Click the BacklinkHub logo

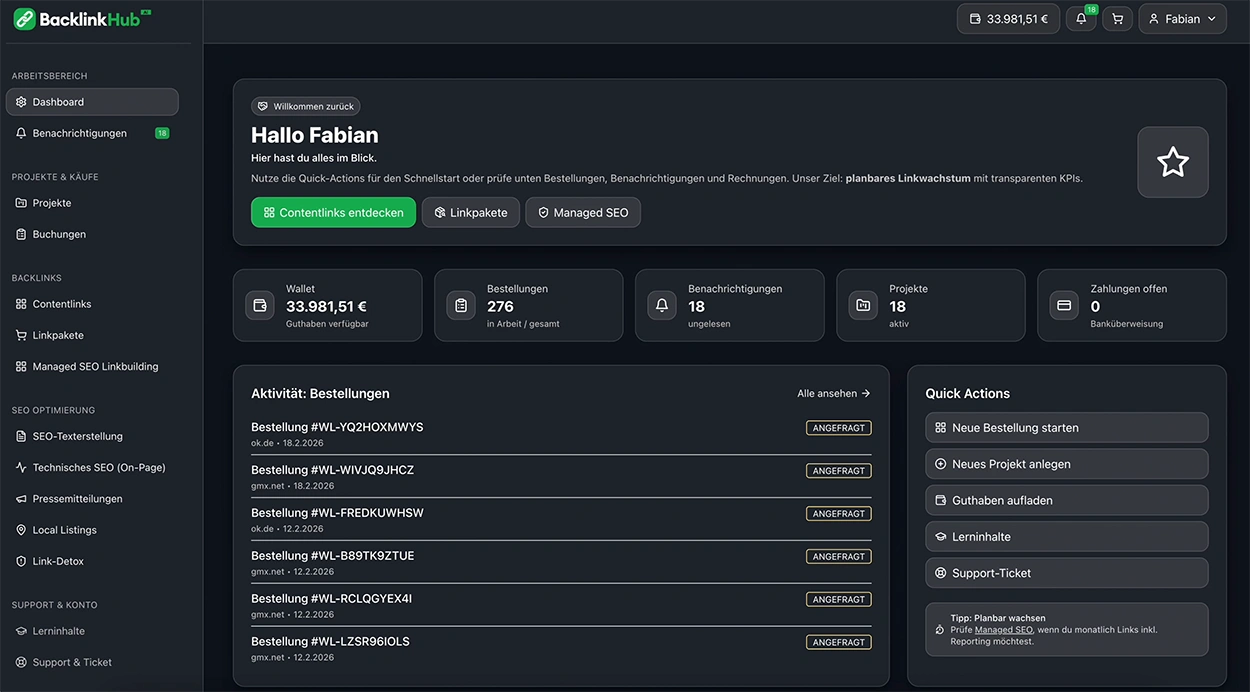[x=82, y=19]
